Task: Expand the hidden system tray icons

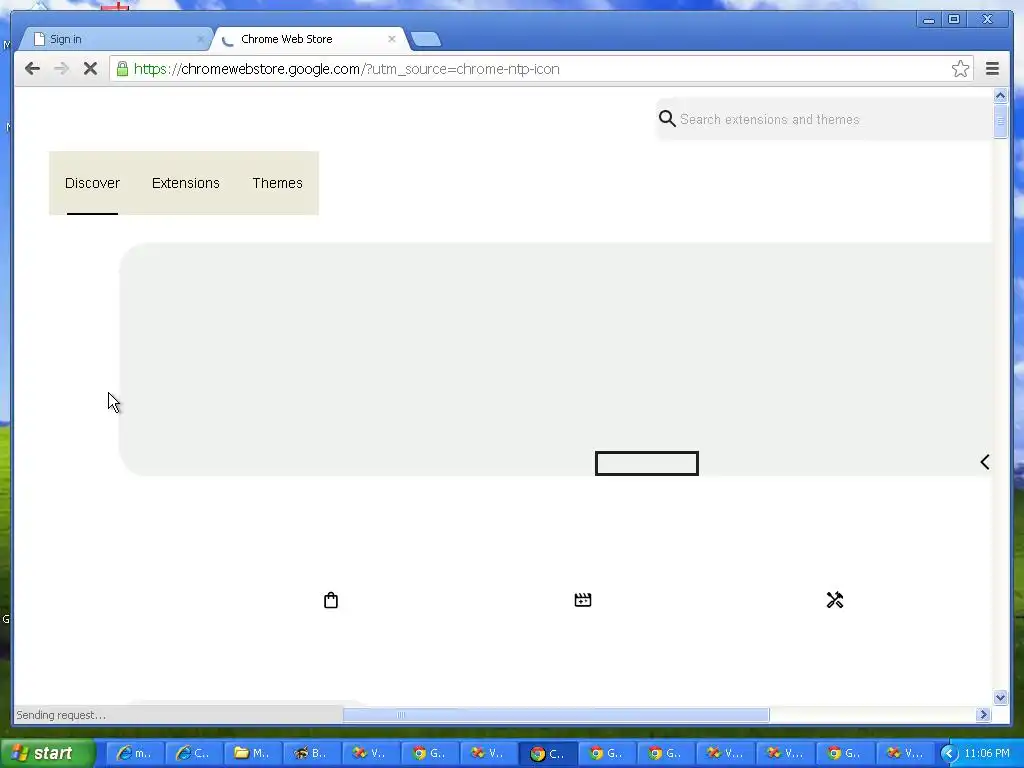Action: pos(949,754)
